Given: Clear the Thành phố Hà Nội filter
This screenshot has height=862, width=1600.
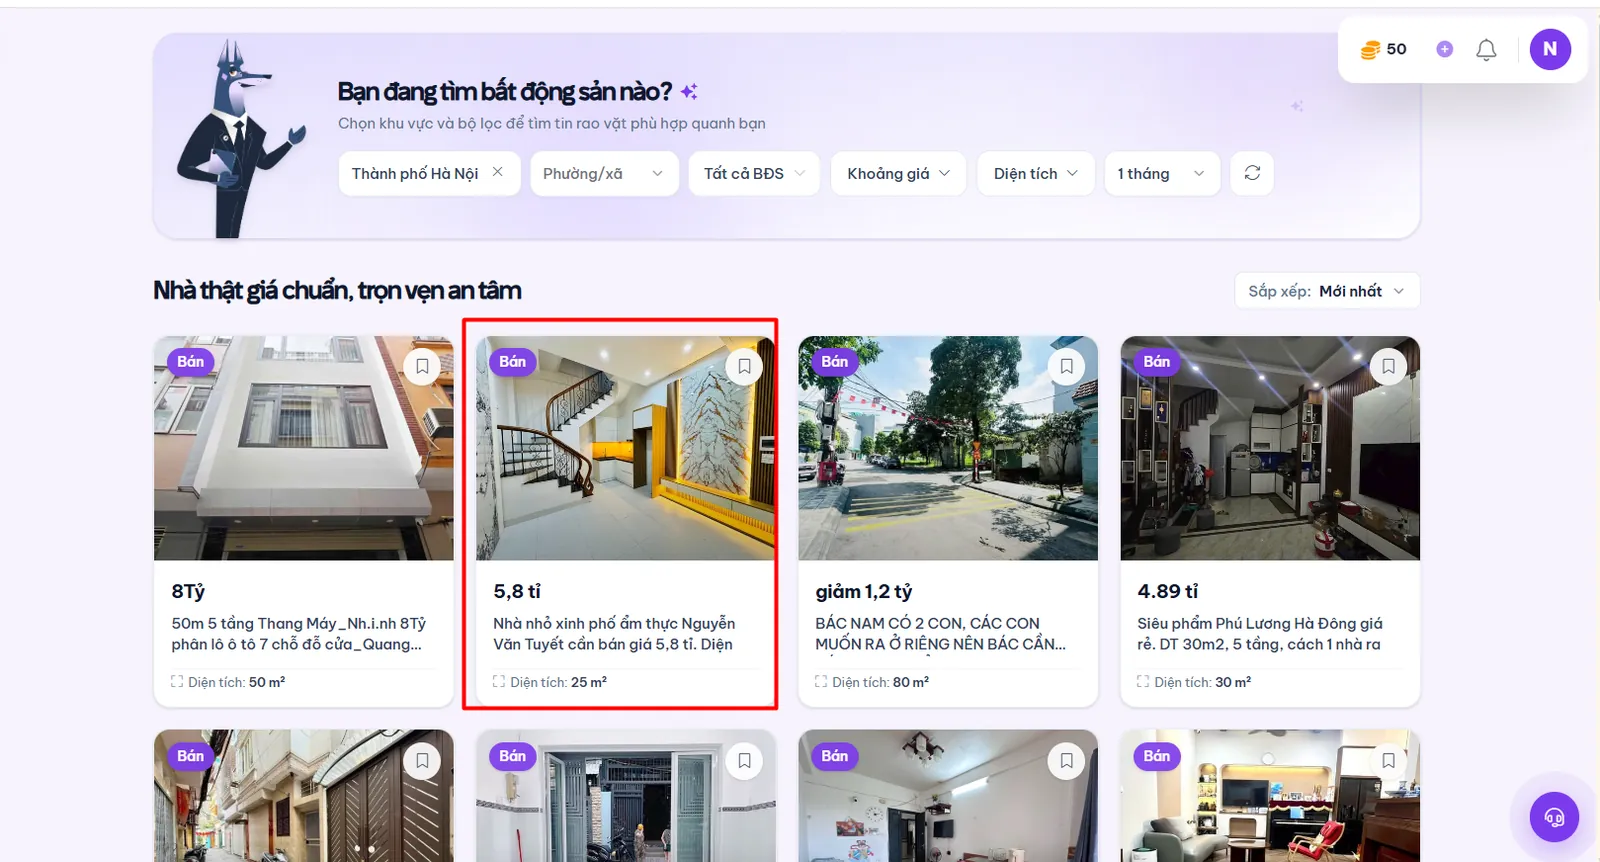Looking at the screenshot, I should click(x=498, y=172).
